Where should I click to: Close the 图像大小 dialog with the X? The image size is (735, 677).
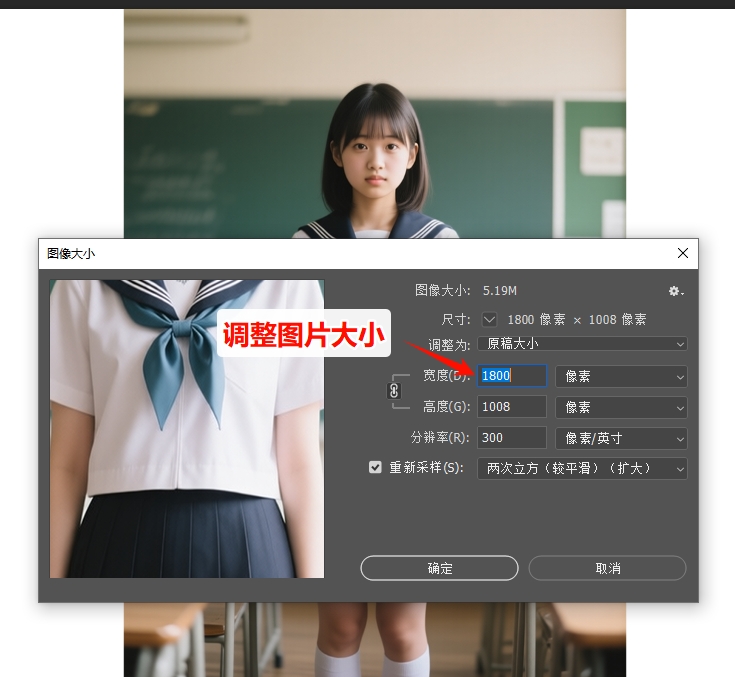tap(682, 253)
